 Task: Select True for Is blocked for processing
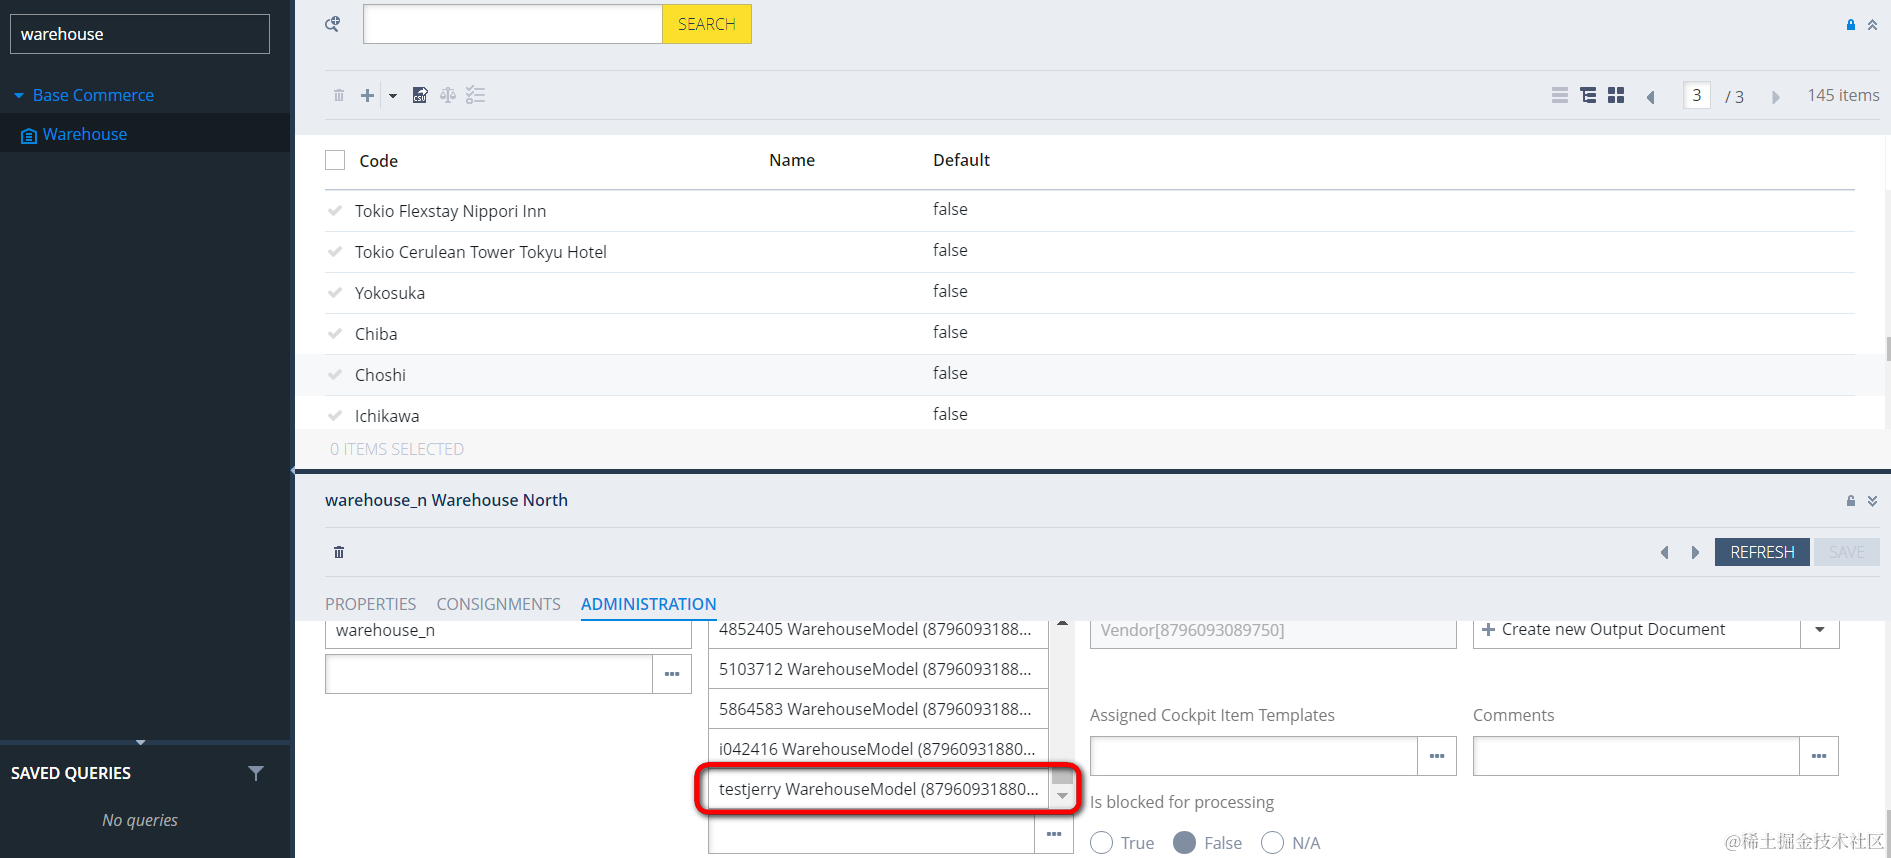coord(1101,843)
